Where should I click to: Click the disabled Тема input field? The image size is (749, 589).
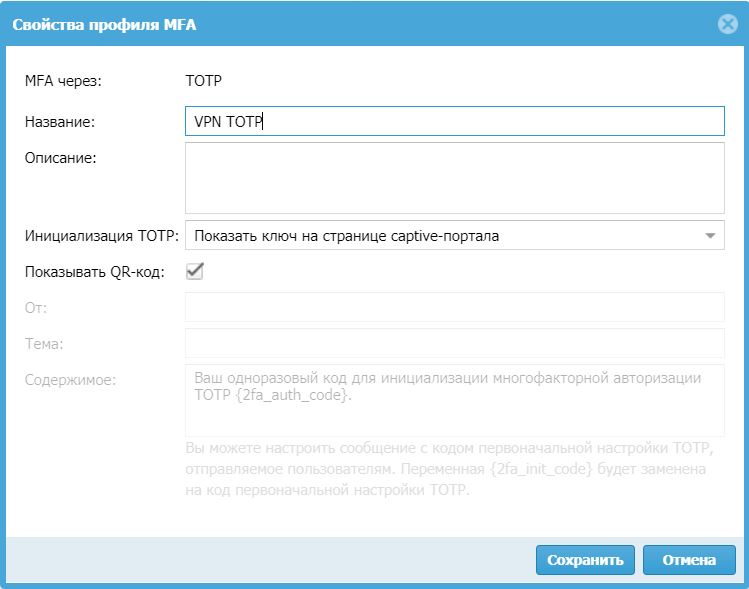click(454, 343)
